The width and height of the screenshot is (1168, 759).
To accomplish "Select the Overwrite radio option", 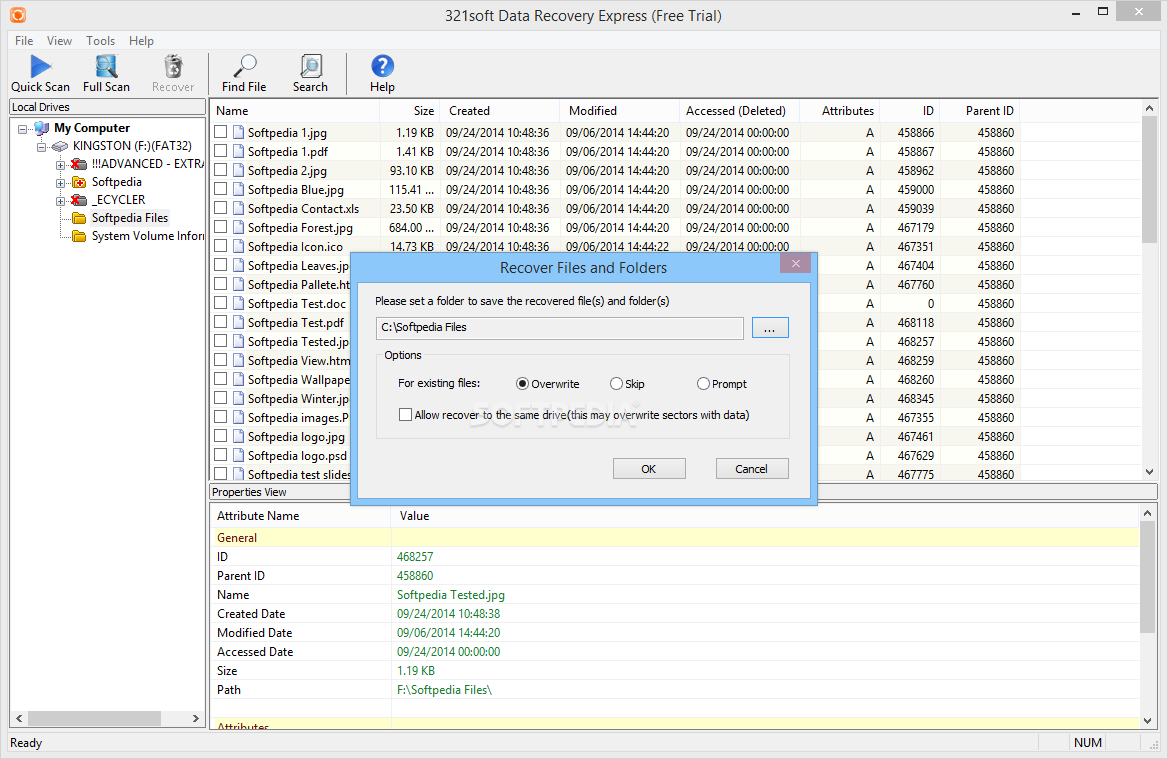I will [522, 384].
